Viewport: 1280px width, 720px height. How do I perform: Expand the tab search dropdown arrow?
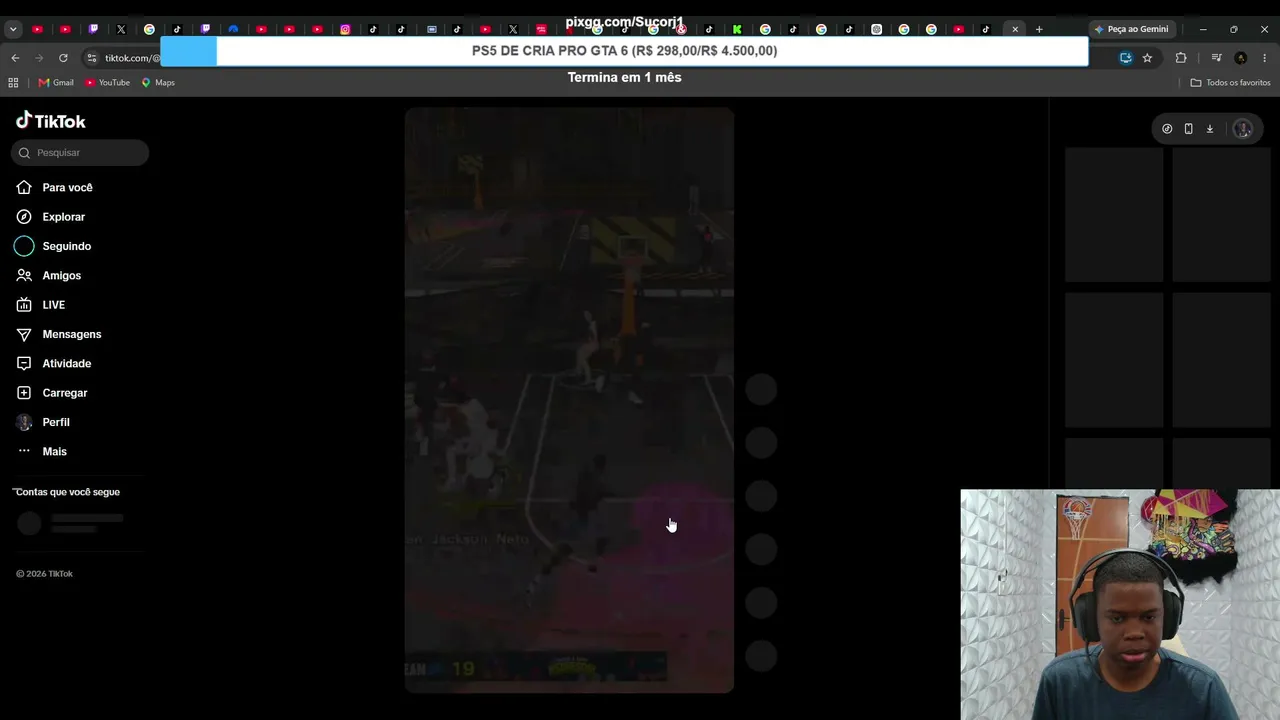[13, 29]
